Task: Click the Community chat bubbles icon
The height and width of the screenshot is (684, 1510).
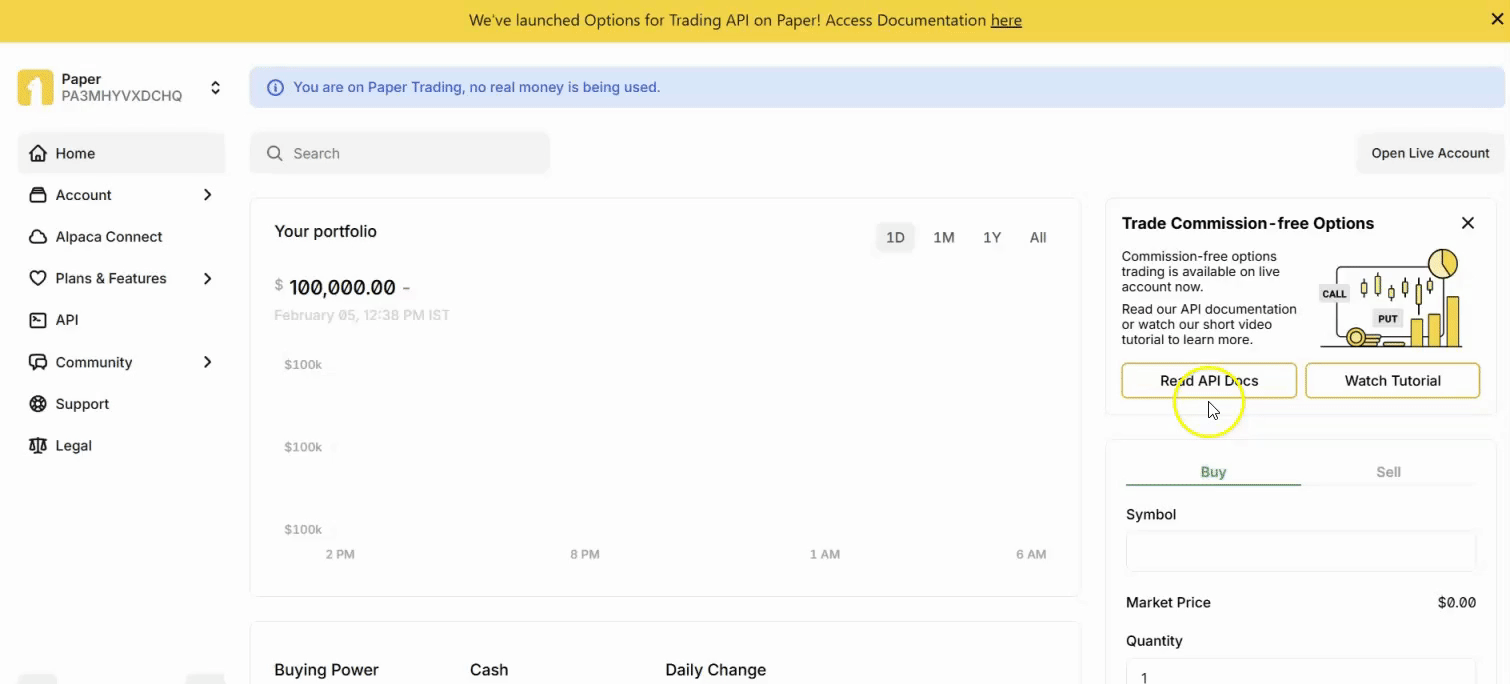Action: [38, 362]
